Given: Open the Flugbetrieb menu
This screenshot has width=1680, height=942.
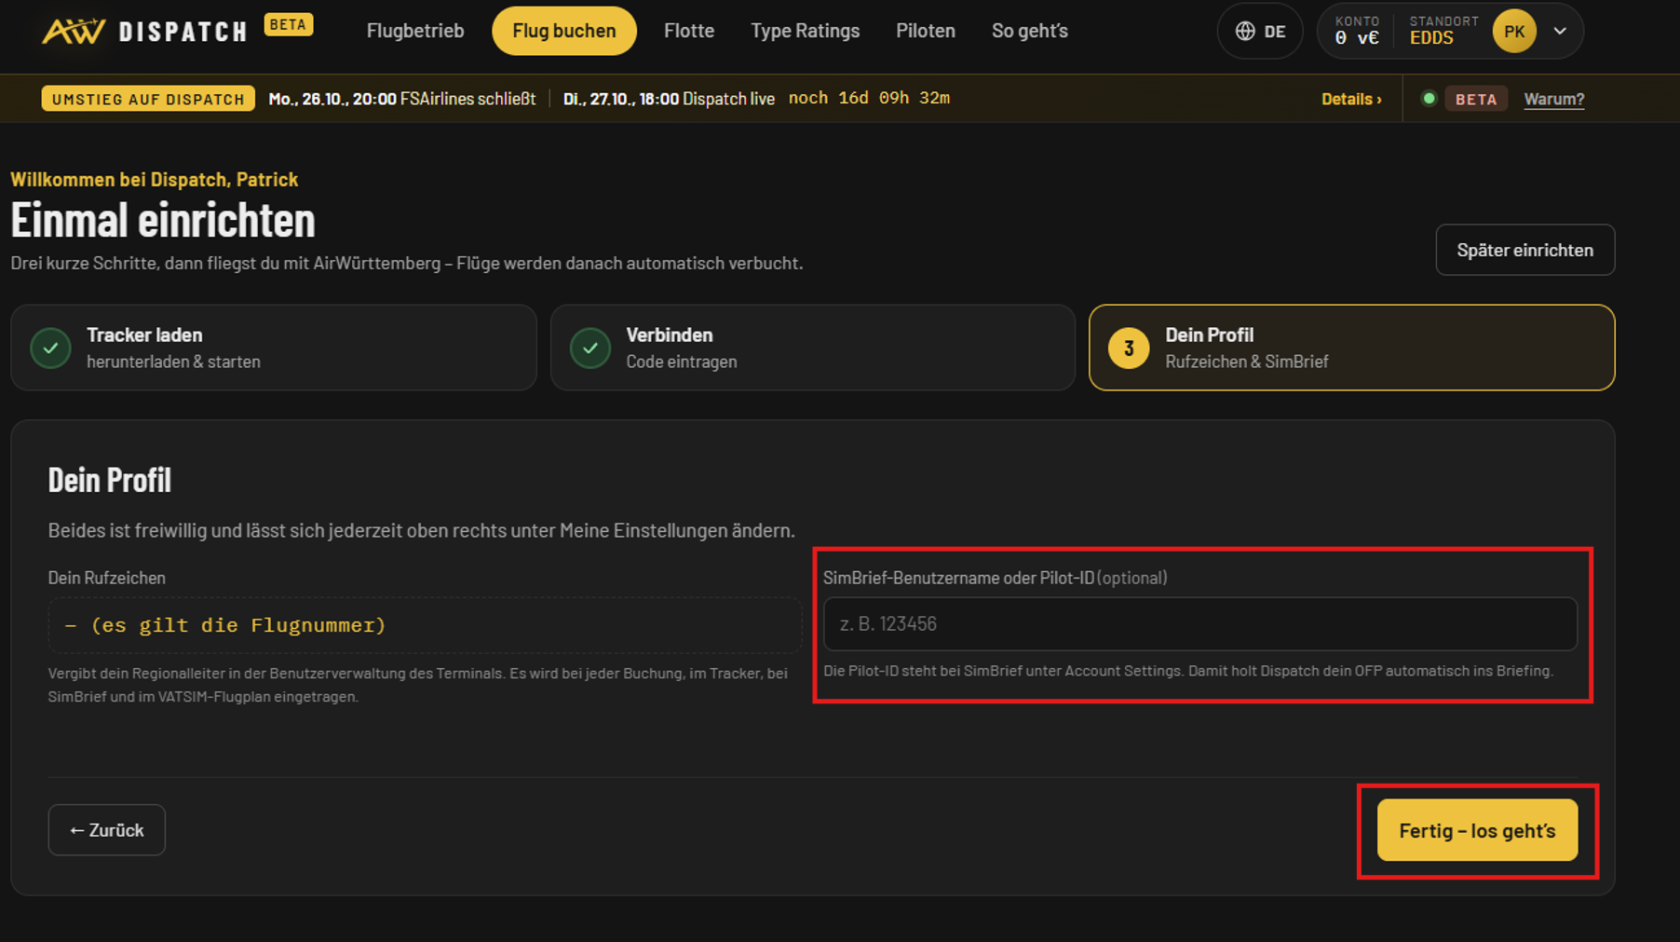Looking at the screenshot, I should click(415, 31).
